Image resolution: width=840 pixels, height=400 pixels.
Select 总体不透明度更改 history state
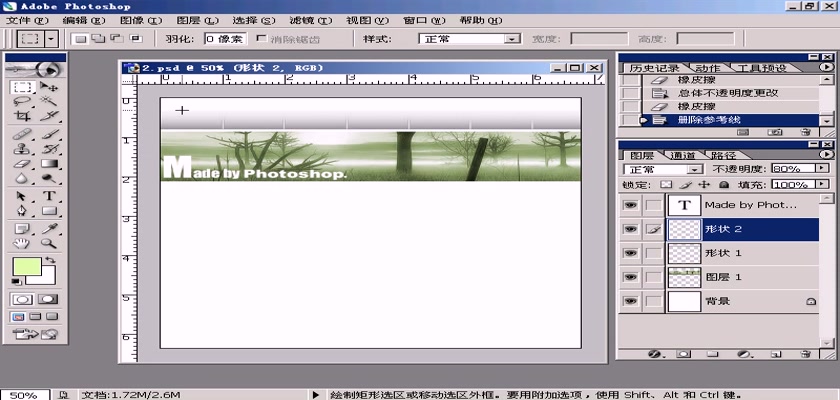click(728, 93)
